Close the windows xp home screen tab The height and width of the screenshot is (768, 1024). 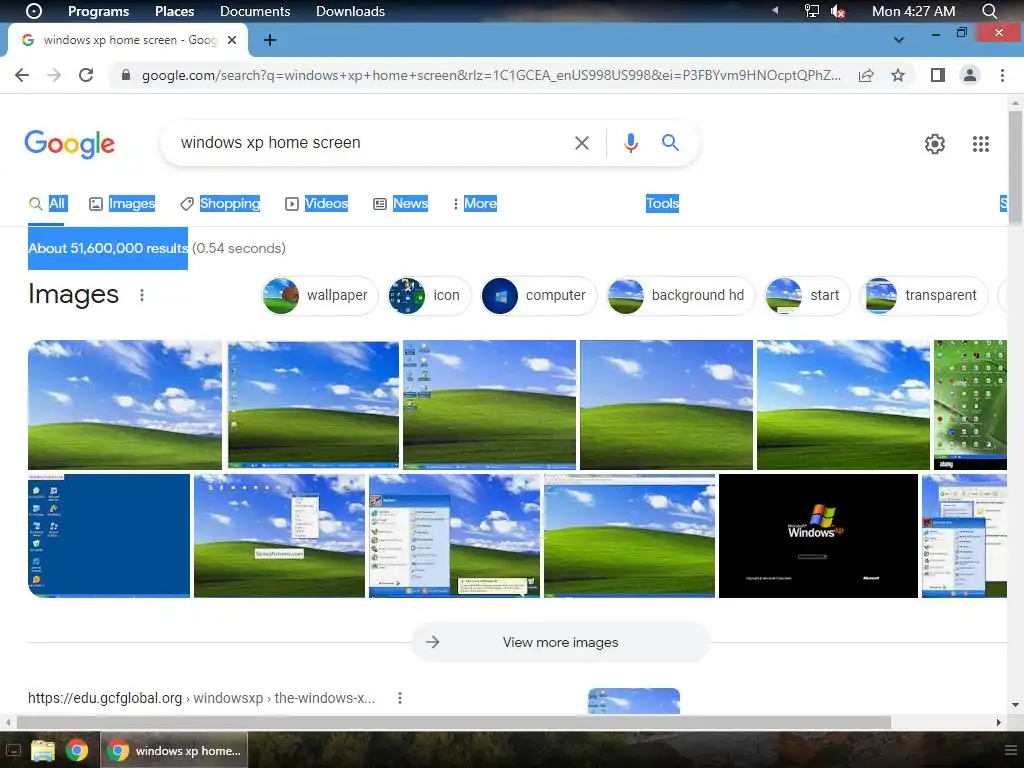click(232, 40)
